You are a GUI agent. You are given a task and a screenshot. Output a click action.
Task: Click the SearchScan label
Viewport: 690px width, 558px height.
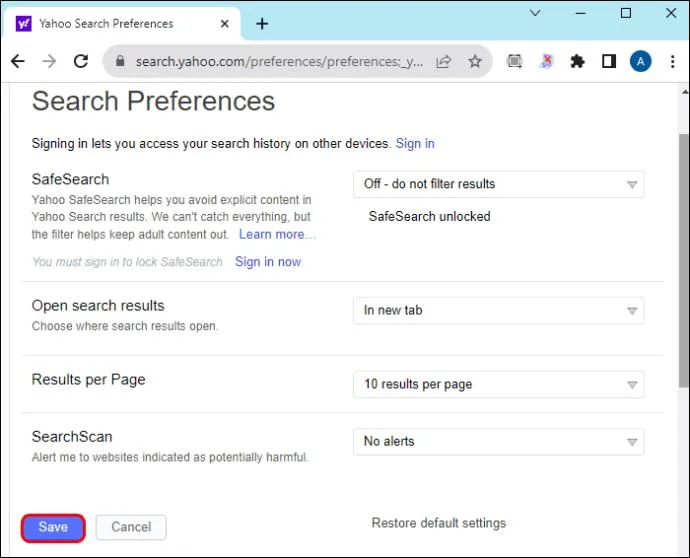(x=72, y=437)
